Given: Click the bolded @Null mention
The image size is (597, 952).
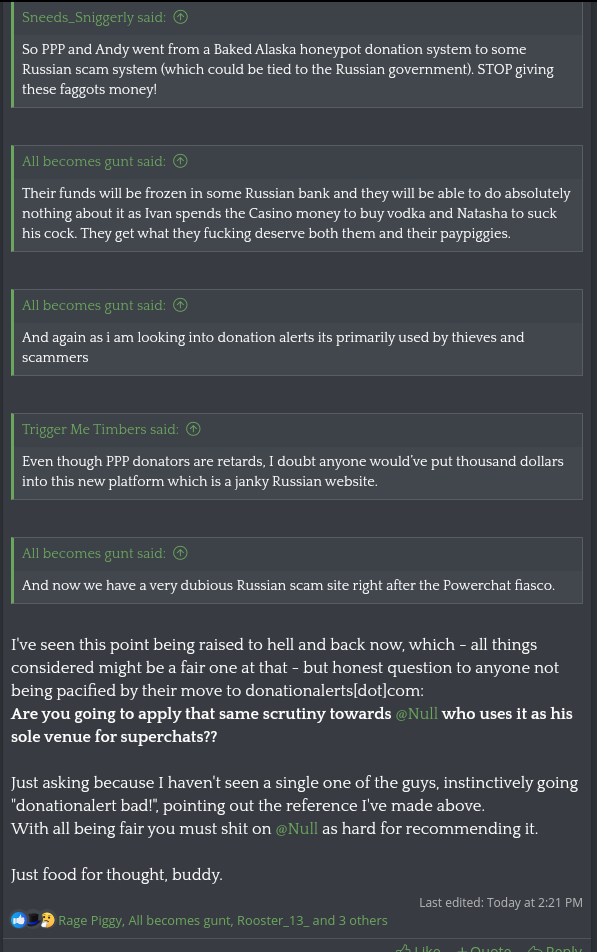Looking at the screenshot, I should pyautogui.click(x=417, y=713).
